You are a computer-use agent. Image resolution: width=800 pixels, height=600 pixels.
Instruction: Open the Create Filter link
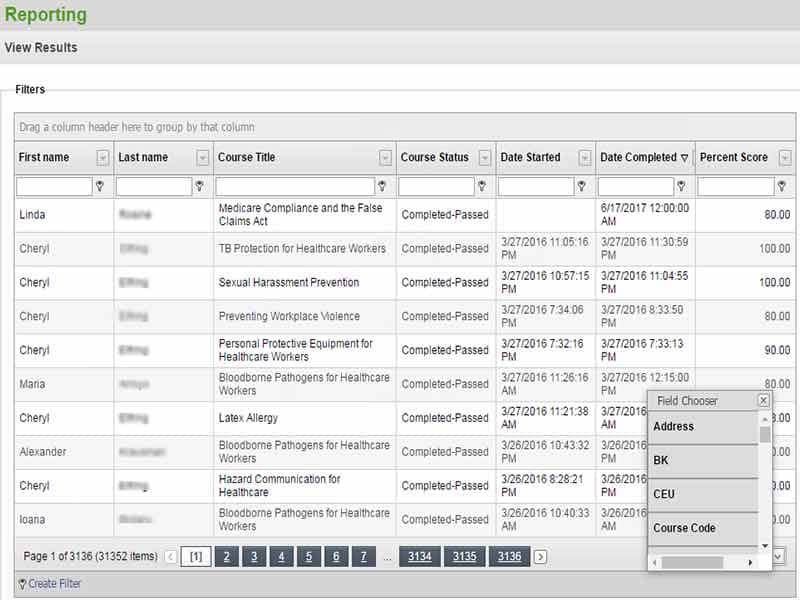coord(55,583)
